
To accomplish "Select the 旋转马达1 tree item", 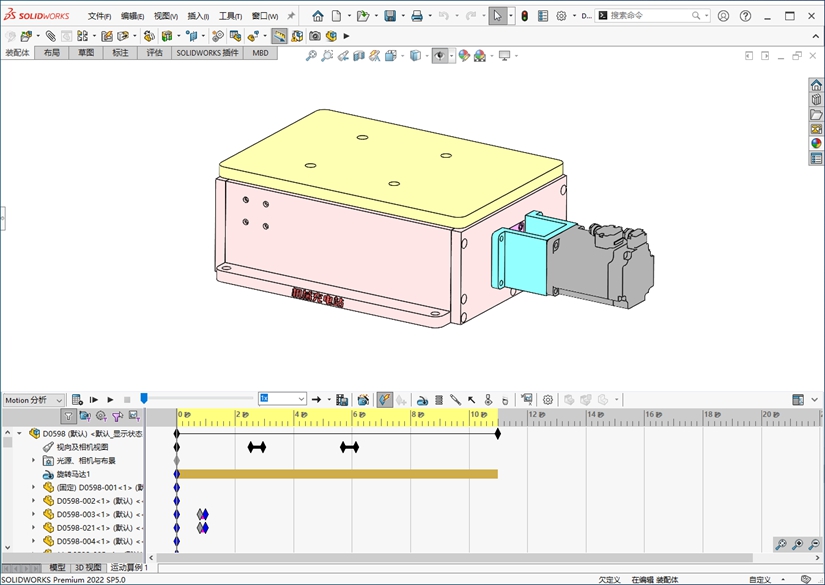I will click(x=73, y=474).
